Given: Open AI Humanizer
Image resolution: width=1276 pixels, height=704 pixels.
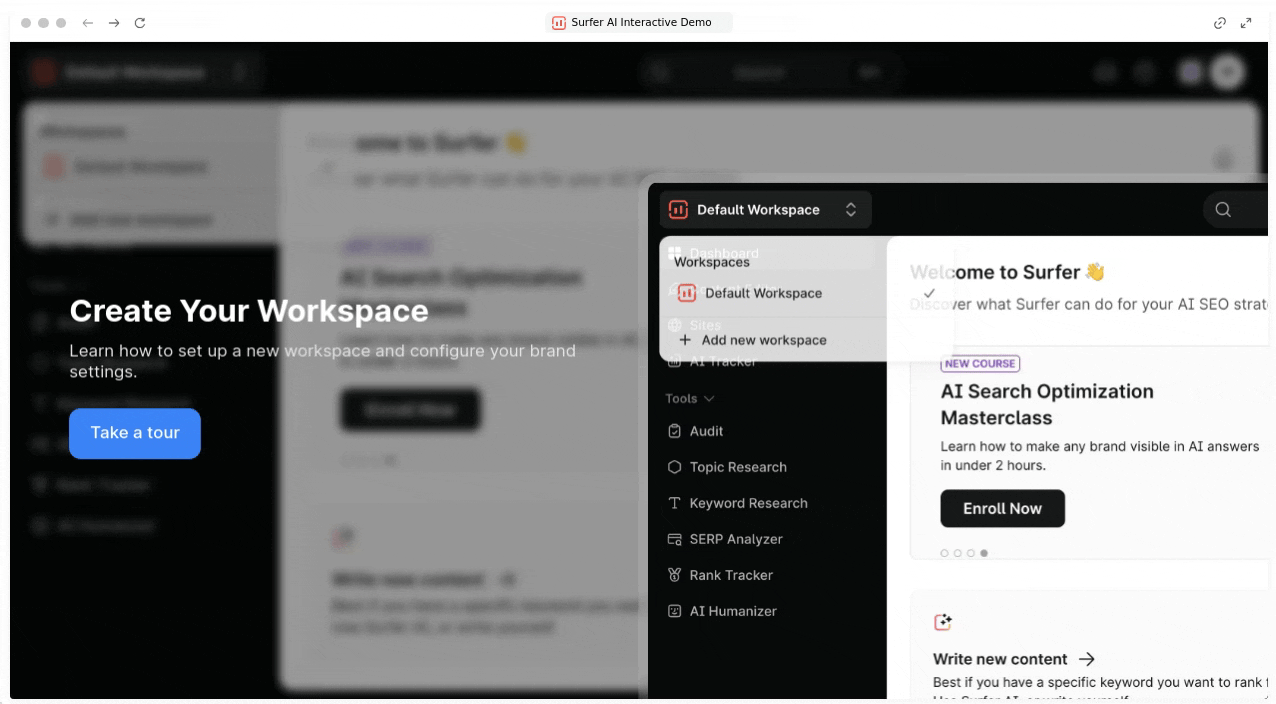Looking at the screenshot, I should pos(733,611).
